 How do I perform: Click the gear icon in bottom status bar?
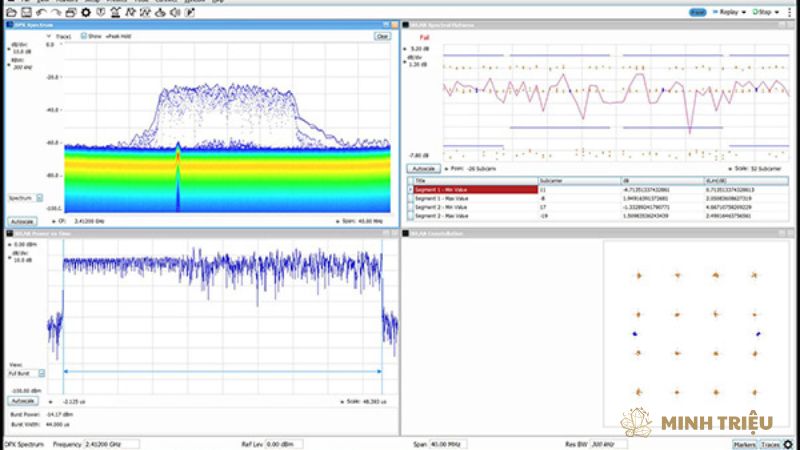(788, 444)
